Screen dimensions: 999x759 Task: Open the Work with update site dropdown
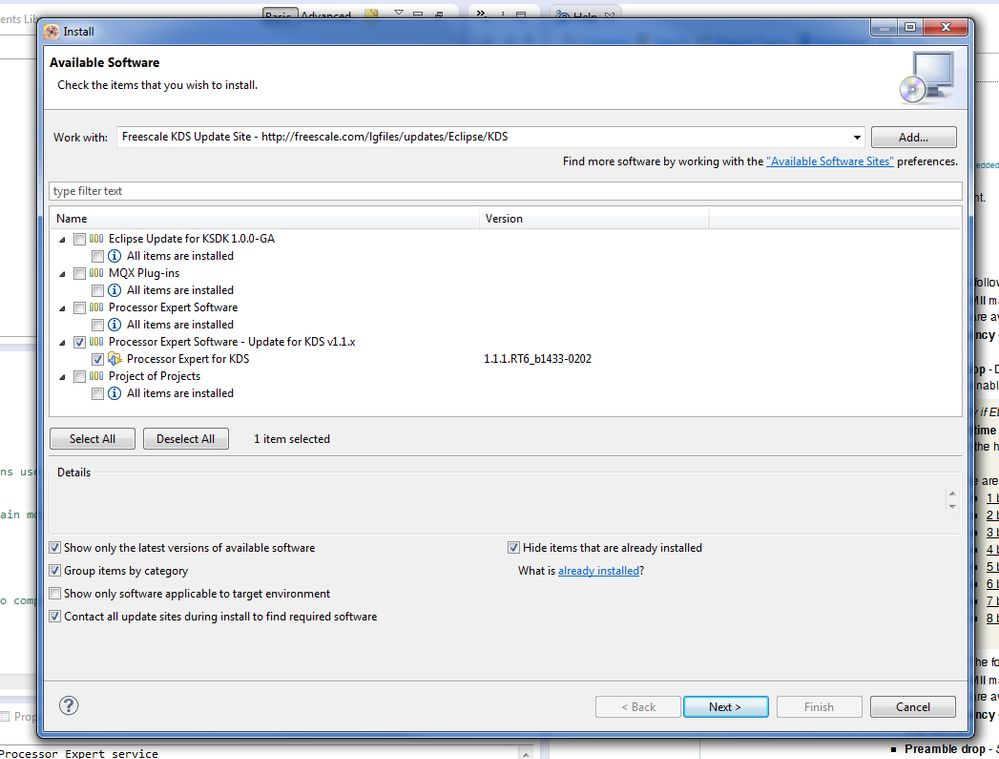pyautogui.click(x=857, y=137)
